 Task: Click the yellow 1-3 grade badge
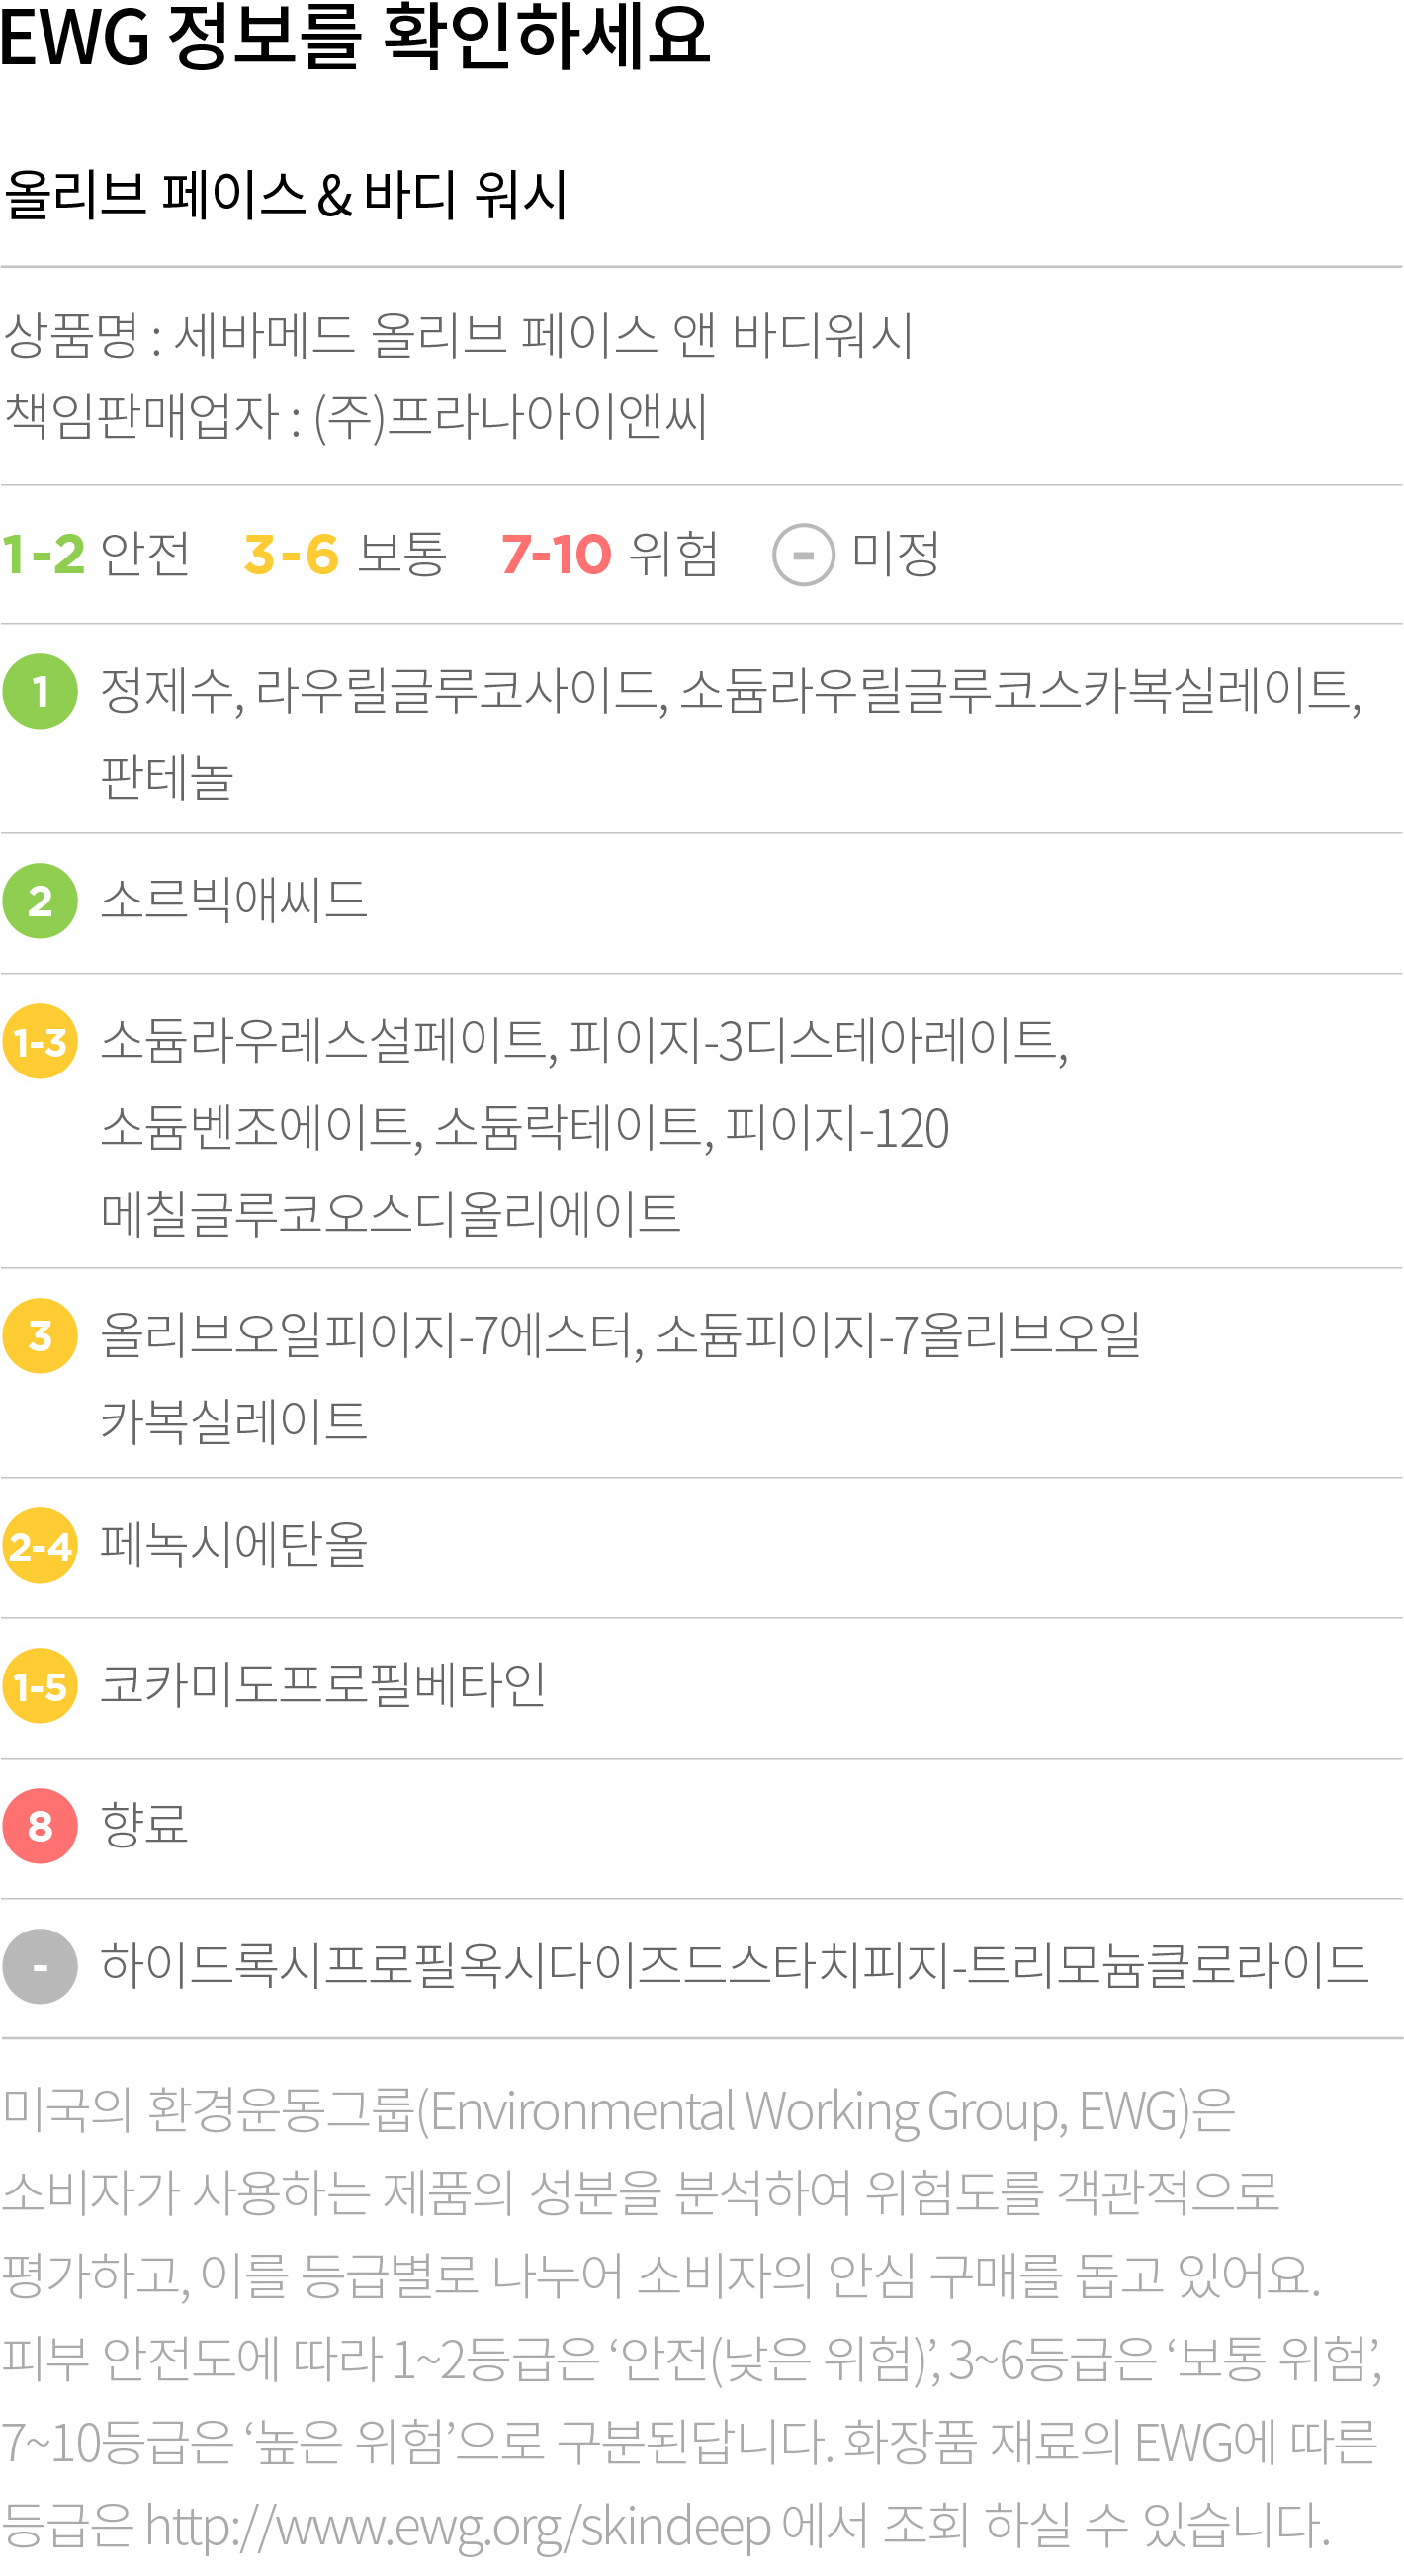pyautogui.click(x=40, y=1042)
